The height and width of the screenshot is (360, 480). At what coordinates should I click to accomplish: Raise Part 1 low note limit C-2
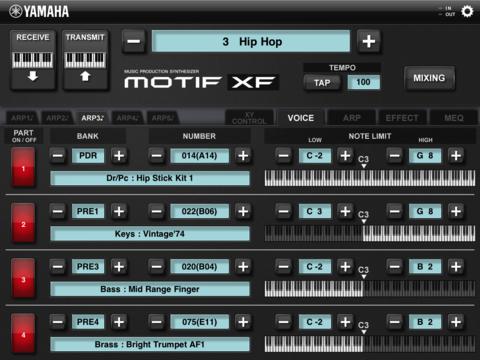[345, 156]
